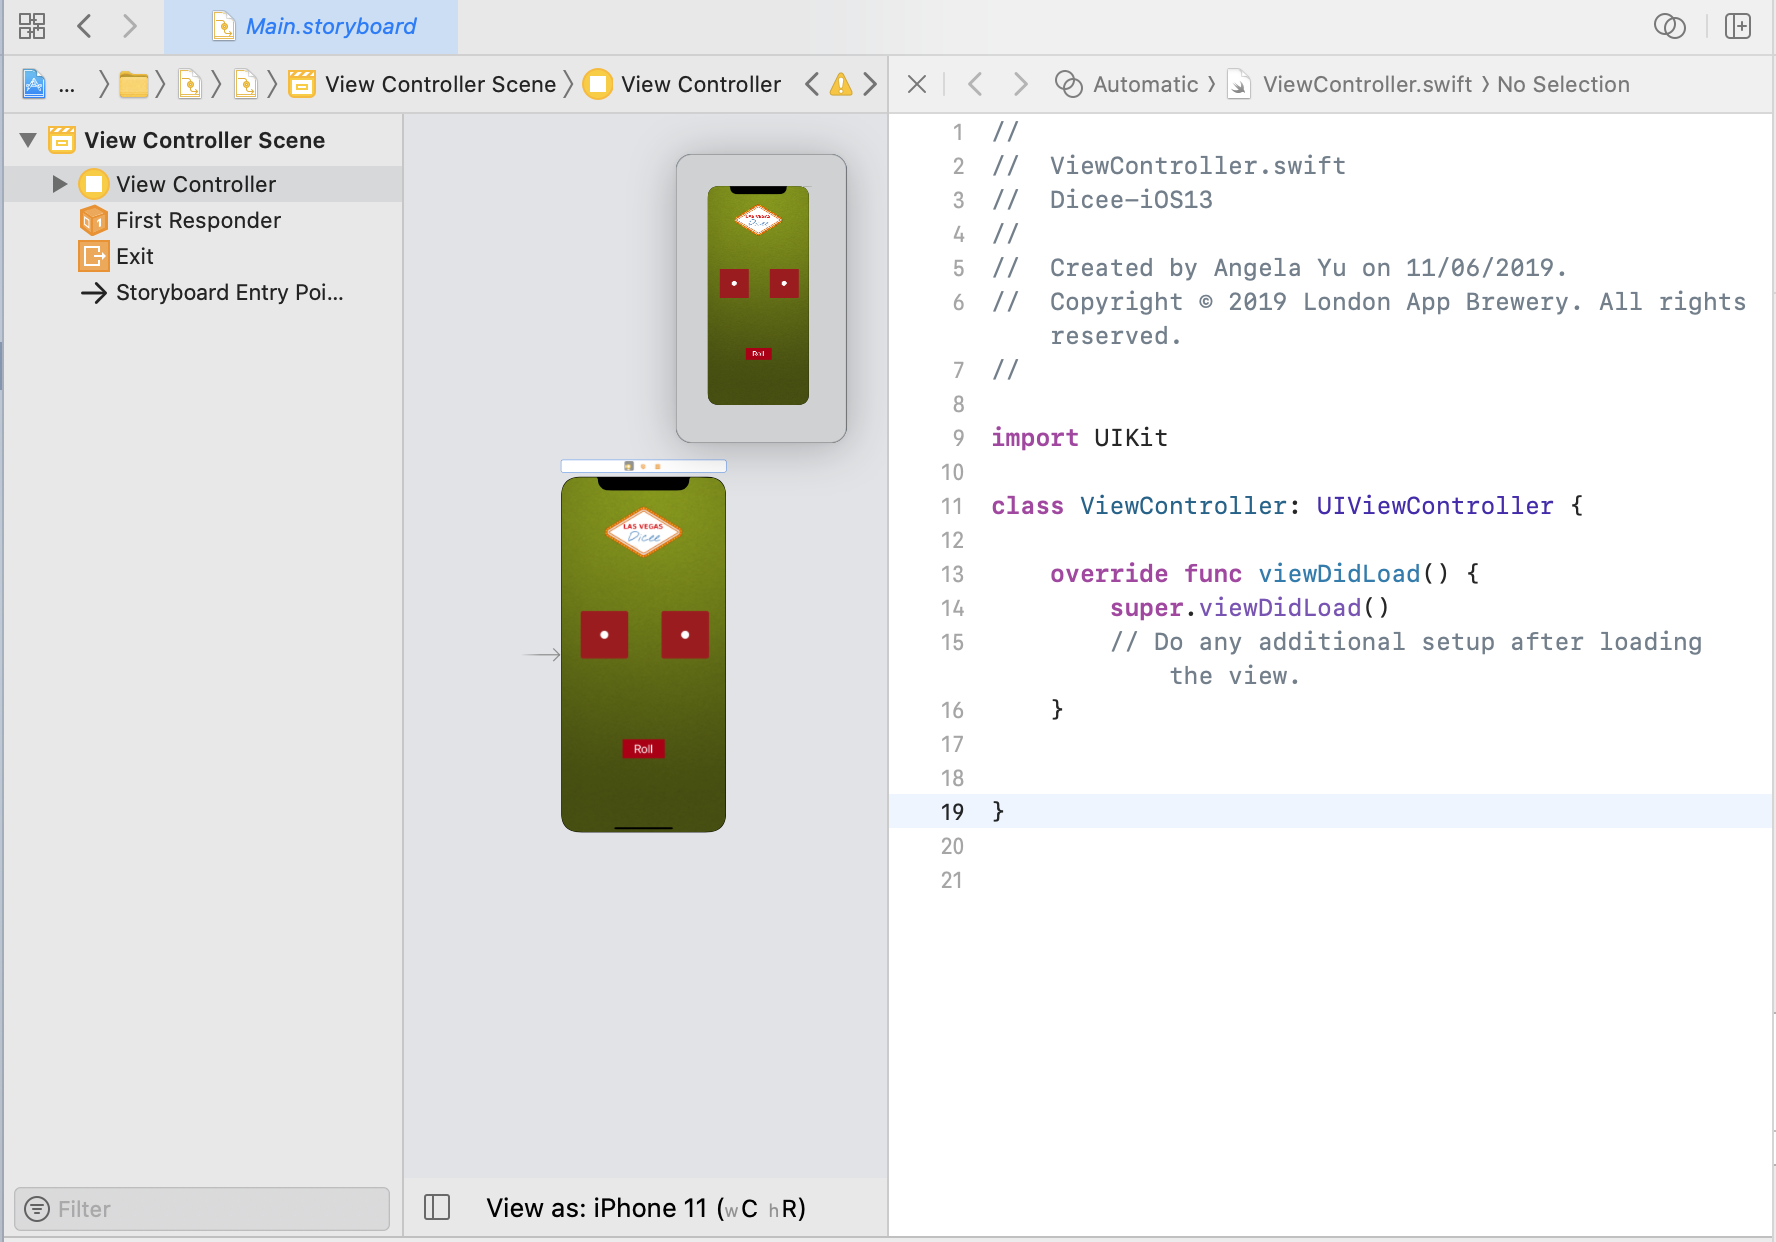Screen dimensions: 1776x1242
Task: Click the Roll button on canvas
Action: 643,749
